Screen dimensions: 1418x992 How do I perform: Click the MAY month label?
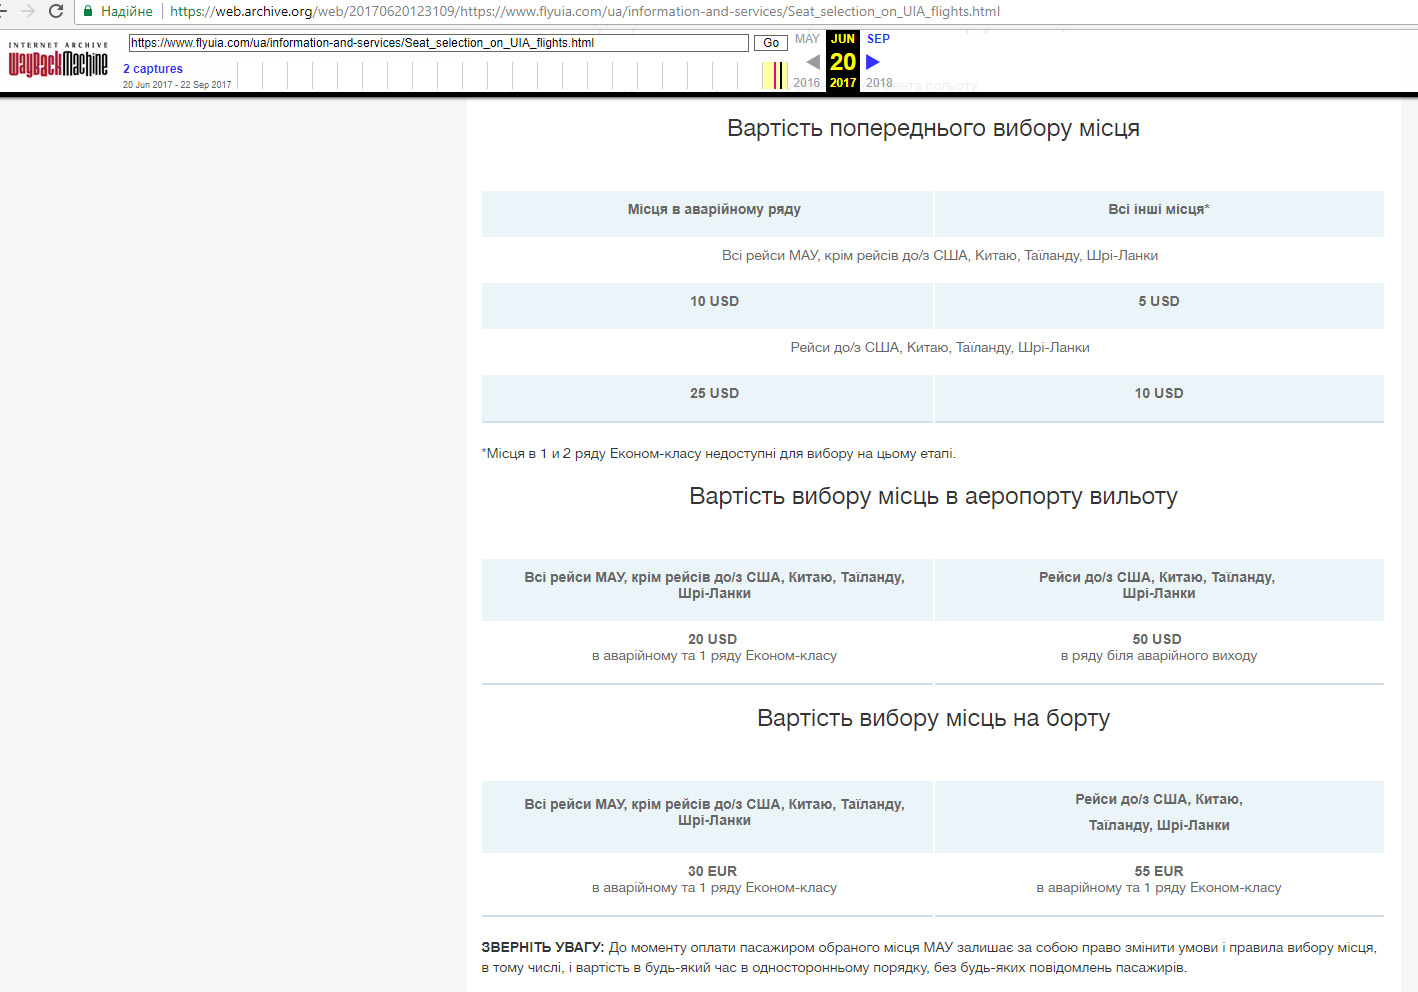tap(807, 39)
